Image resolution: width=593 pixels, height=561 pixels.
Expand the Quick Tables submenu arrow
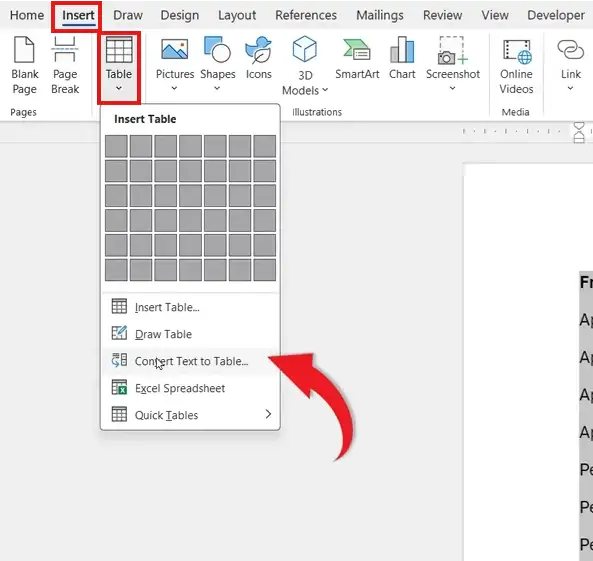[x=268, y=414]
